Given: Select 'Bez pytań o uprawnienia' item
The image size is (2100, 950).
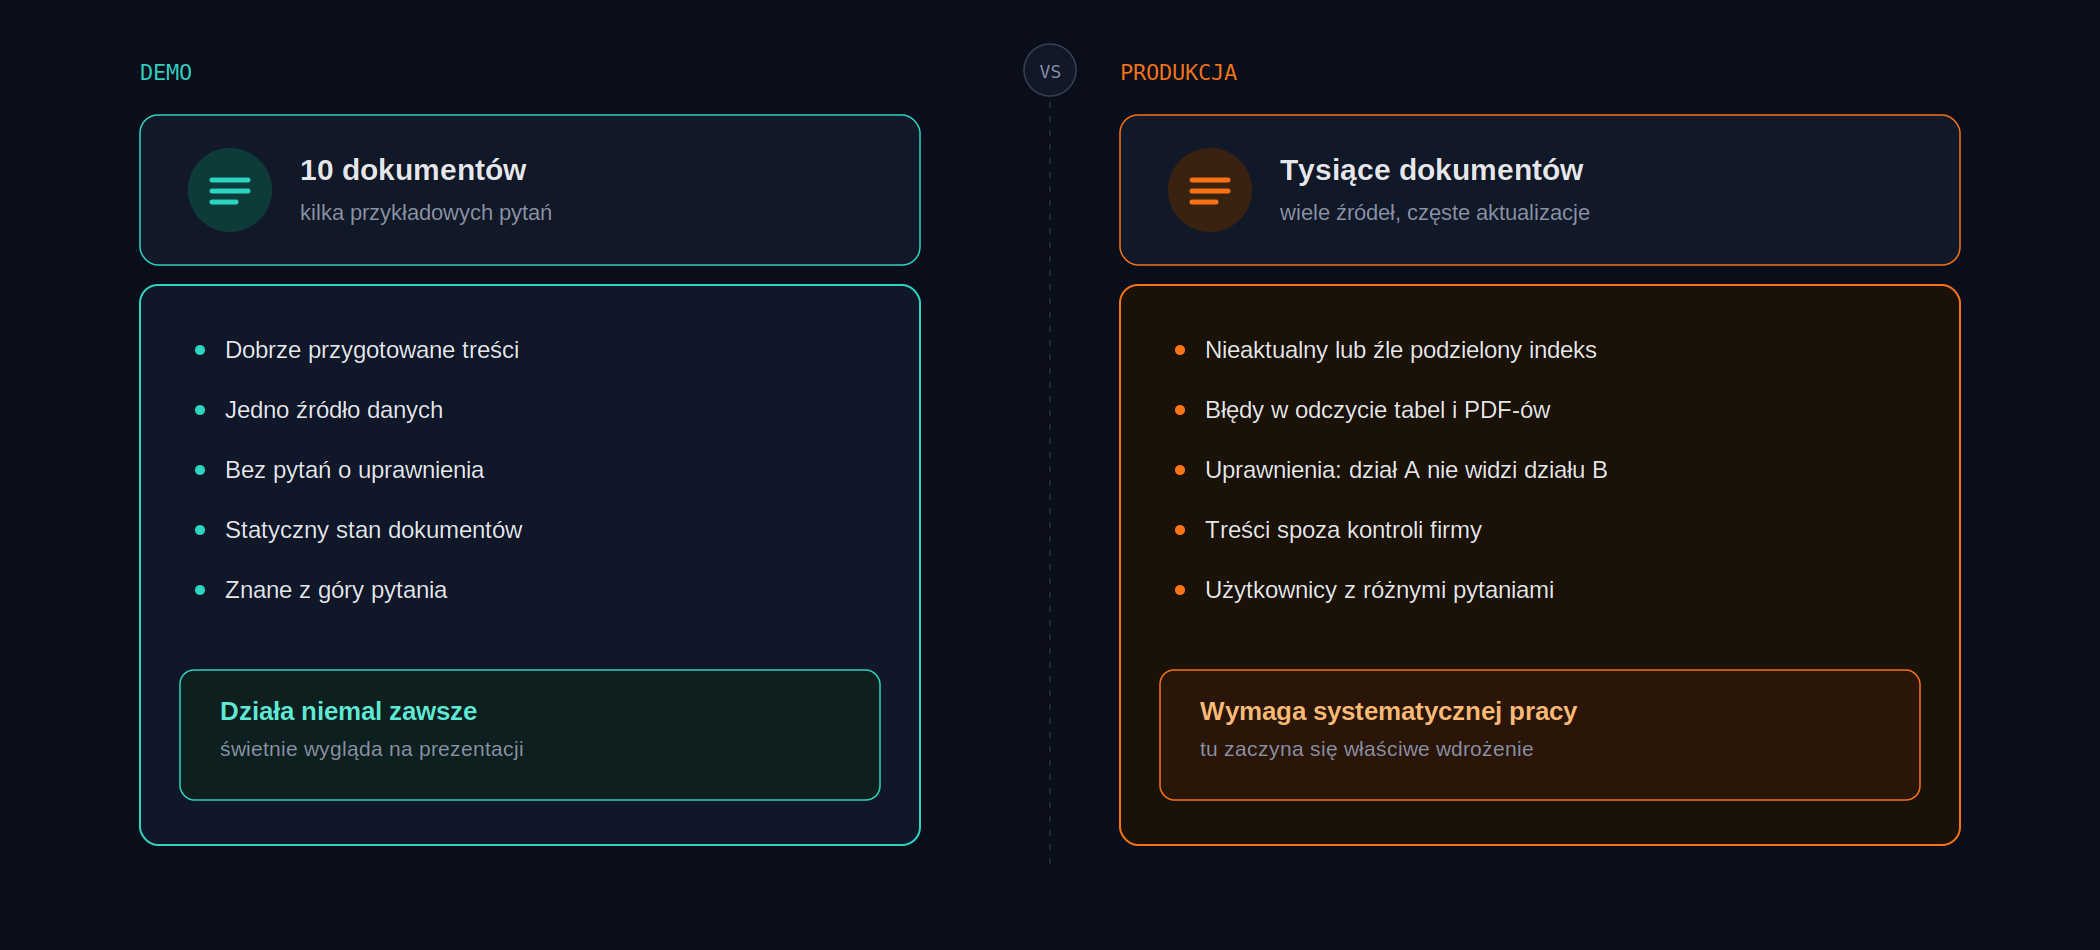Looking at the screenshot, I should point(354,470).
